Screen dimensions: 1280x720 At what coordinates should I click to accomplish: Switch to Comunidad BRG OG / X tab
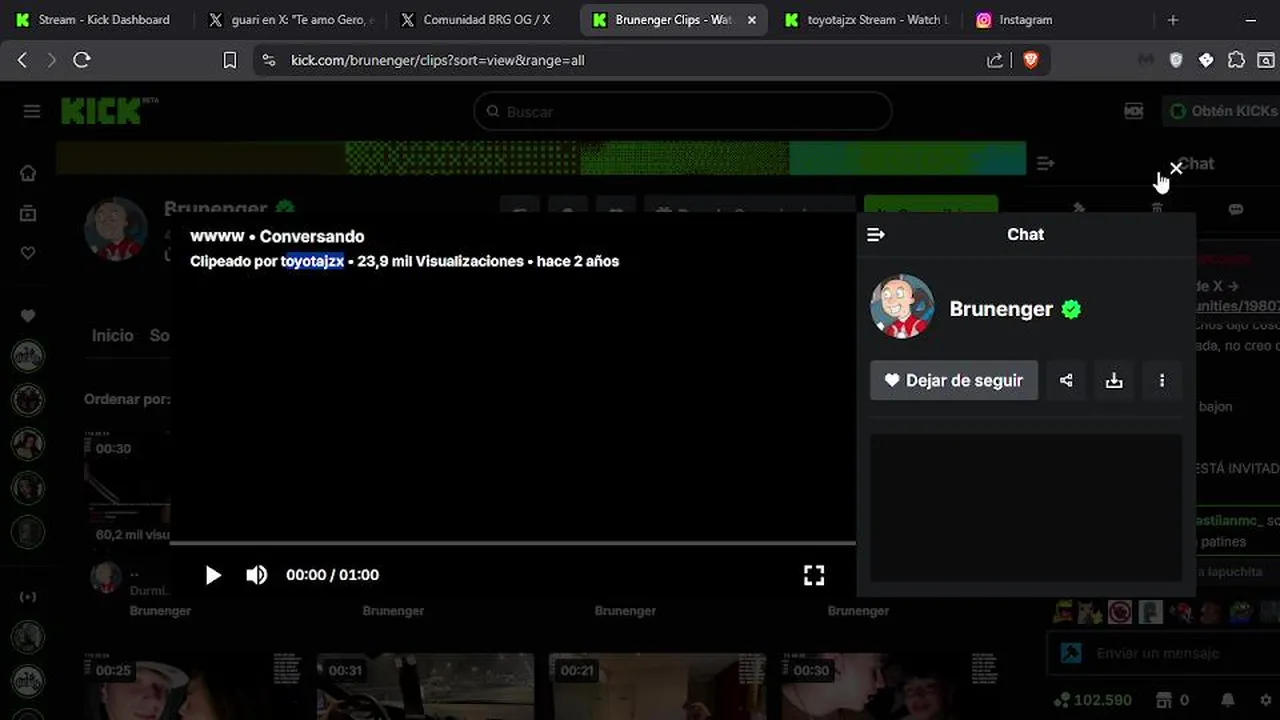coord(484,20)
